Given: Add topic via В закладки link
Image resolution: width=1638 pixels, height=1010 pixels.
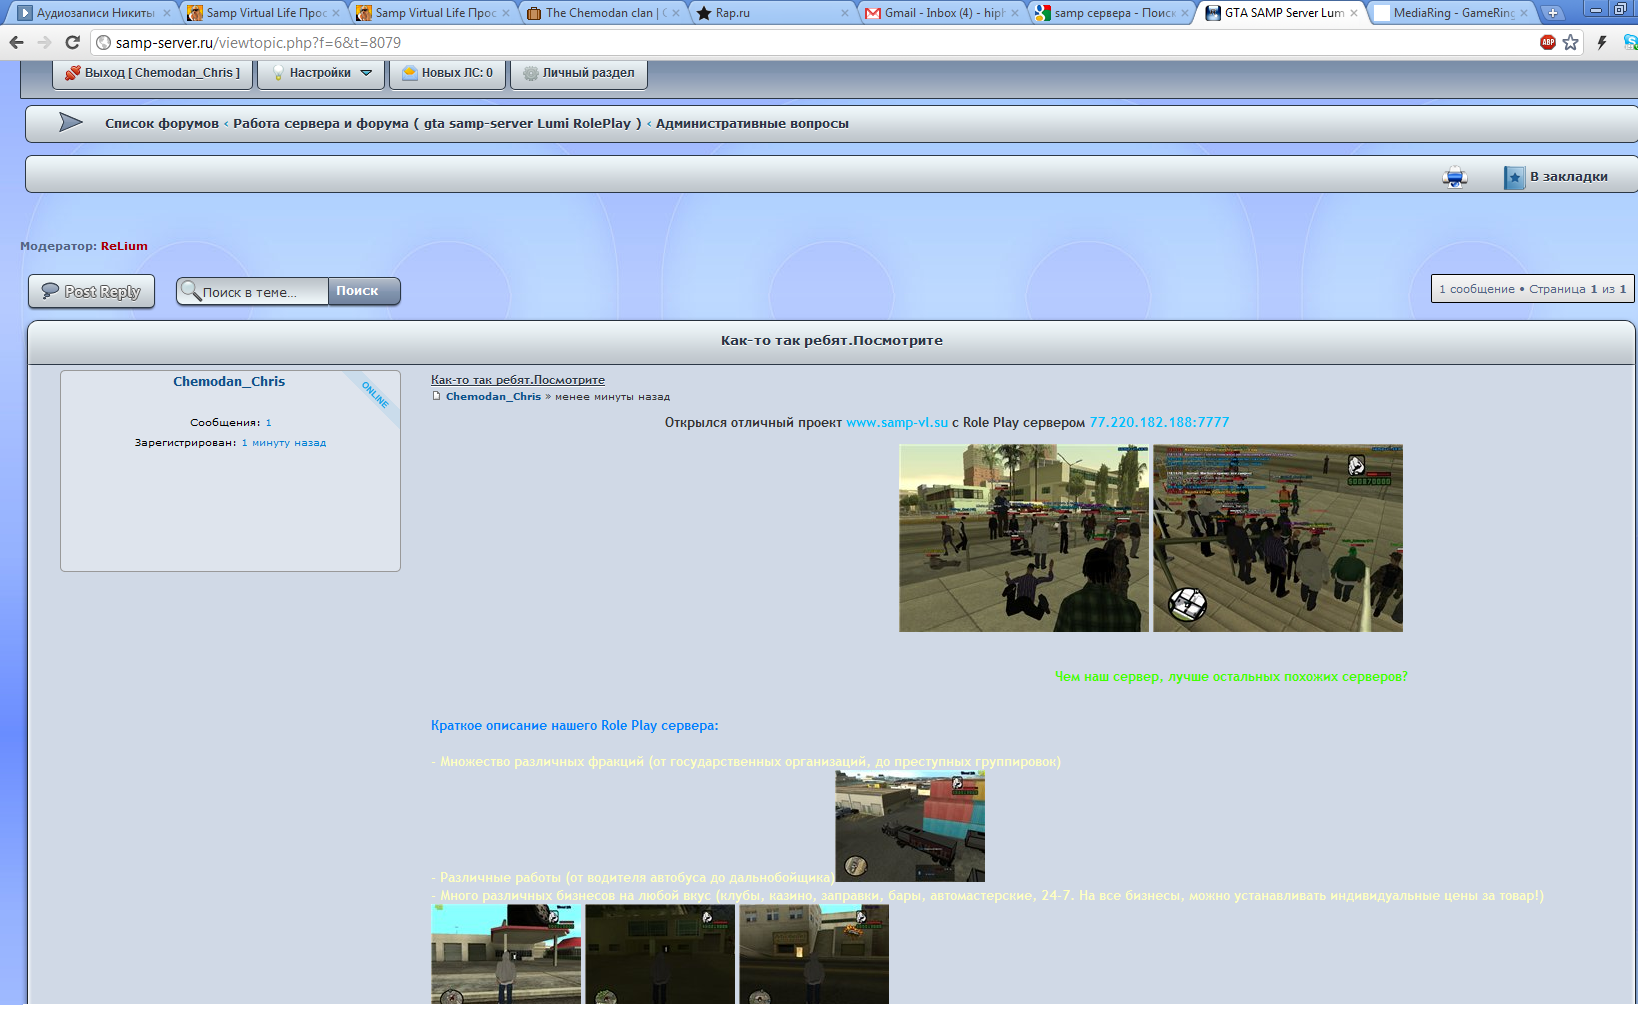Looking at the screenshot, I should click(1568, 177).
